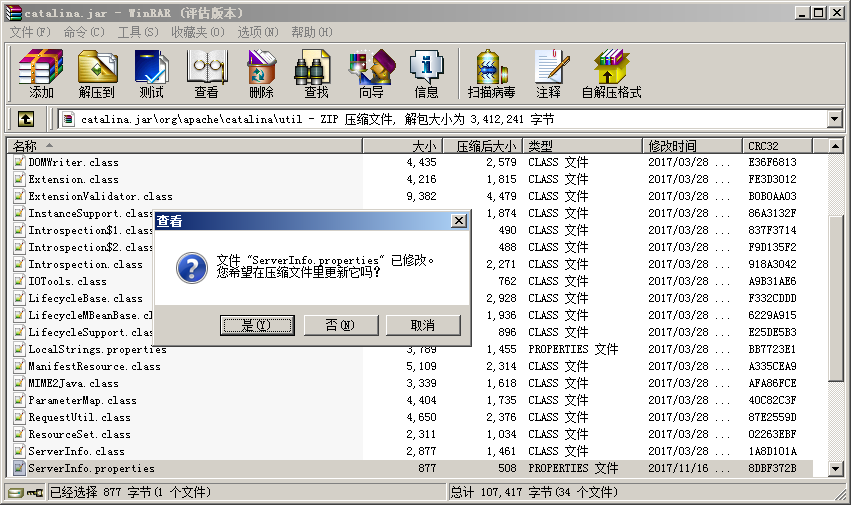Click 是(Y) to update the archive
The height and width of the screenshot is (505, 851).
257,325
